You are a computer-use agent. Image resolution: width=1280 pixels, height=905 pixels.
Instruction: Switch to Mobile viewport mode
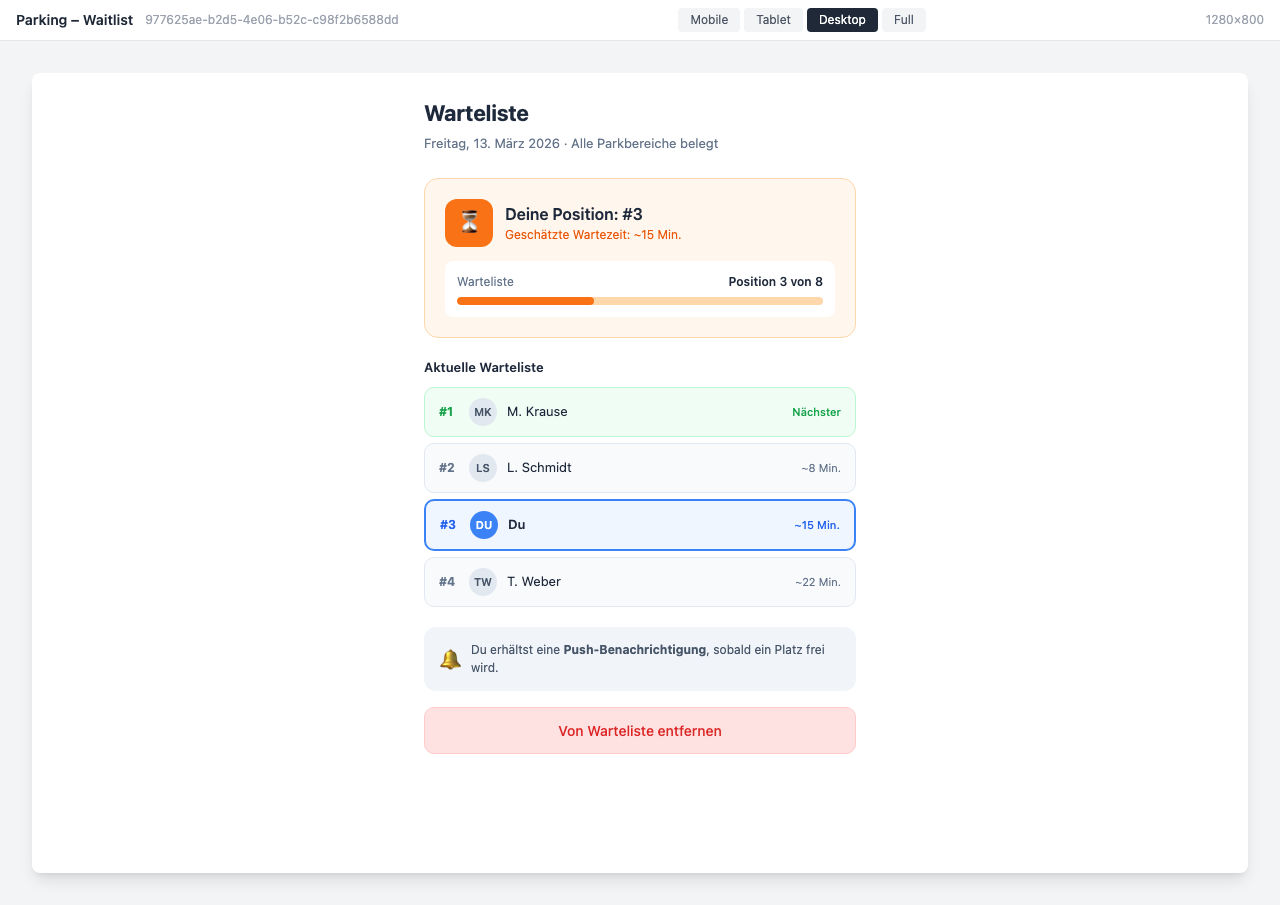coord(708,19)
